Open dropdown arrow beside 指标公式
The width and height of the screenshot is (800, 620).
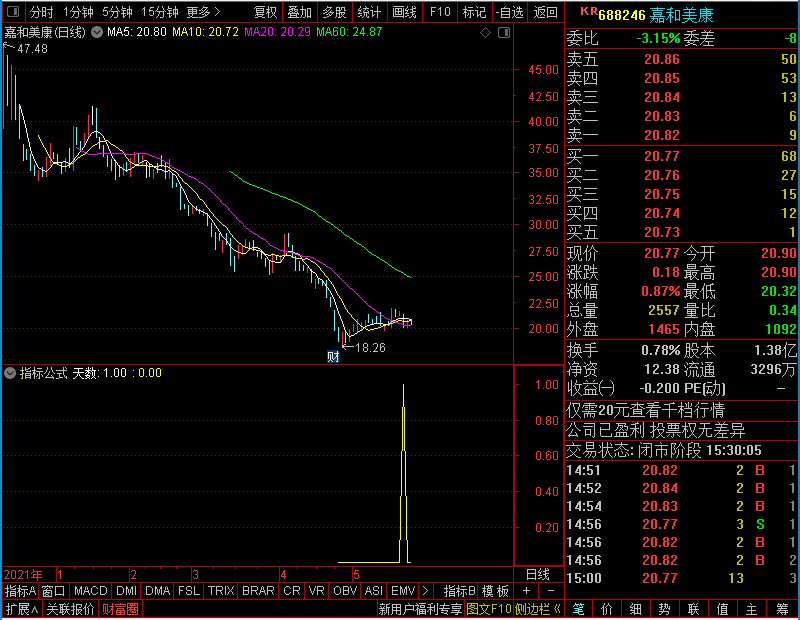coord(10,373)
